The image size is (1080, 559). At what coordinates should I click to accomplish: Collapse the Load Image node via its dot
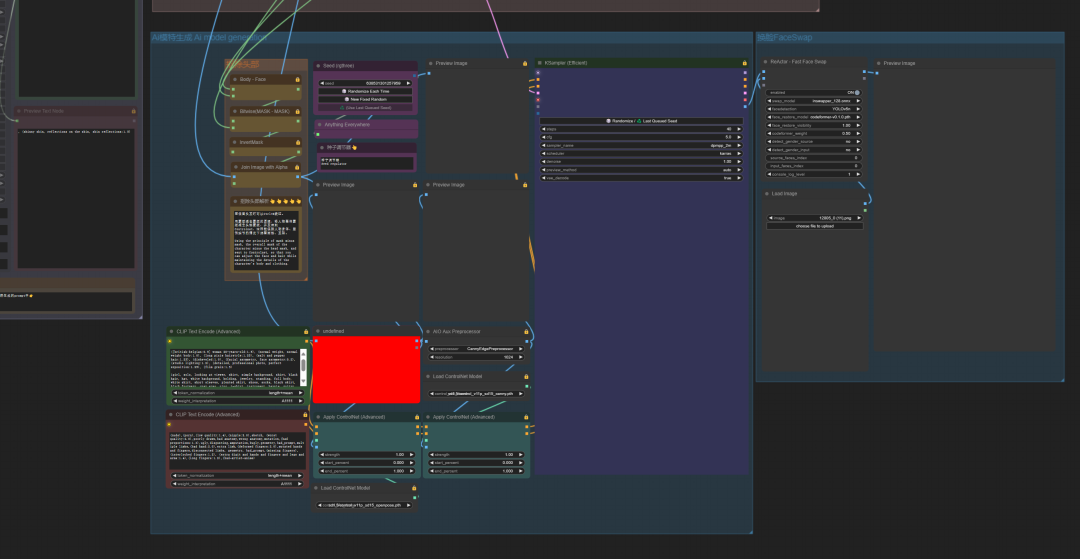pos(765,193)
